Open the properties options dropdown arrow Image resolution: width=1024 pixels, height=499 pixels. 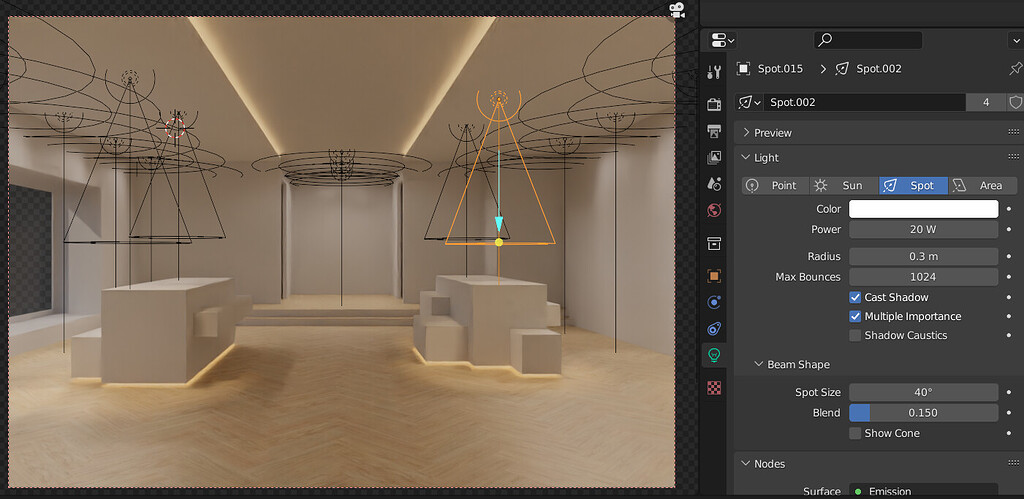click(1015, 40)
